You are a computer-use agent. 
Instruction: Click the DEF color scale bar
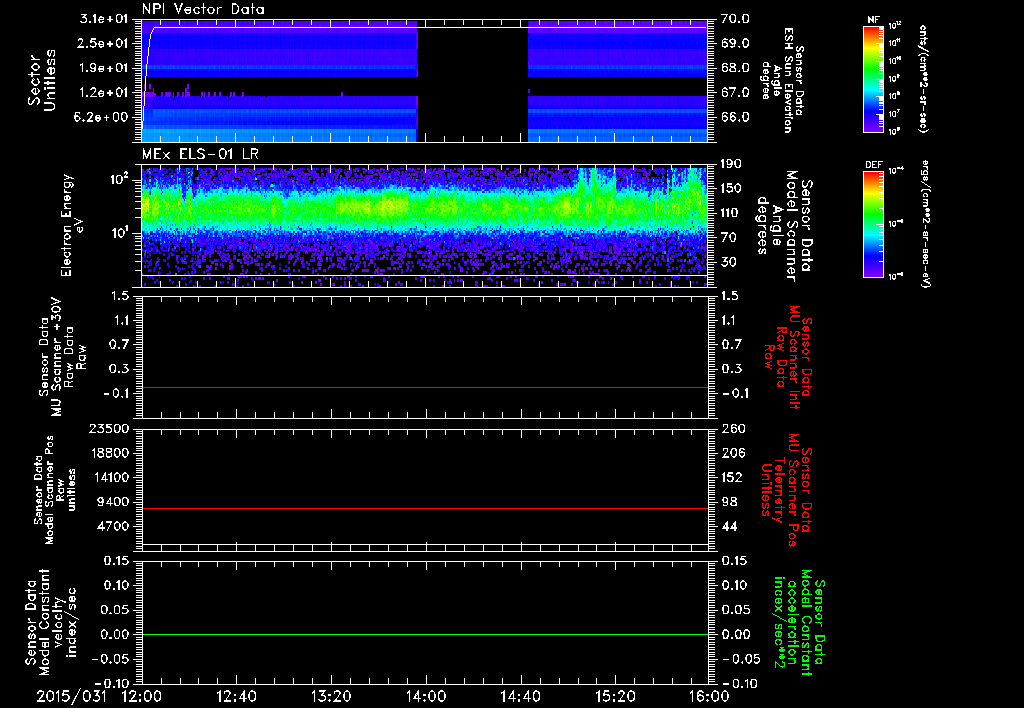pyautogui.click(x=873, y=223)
